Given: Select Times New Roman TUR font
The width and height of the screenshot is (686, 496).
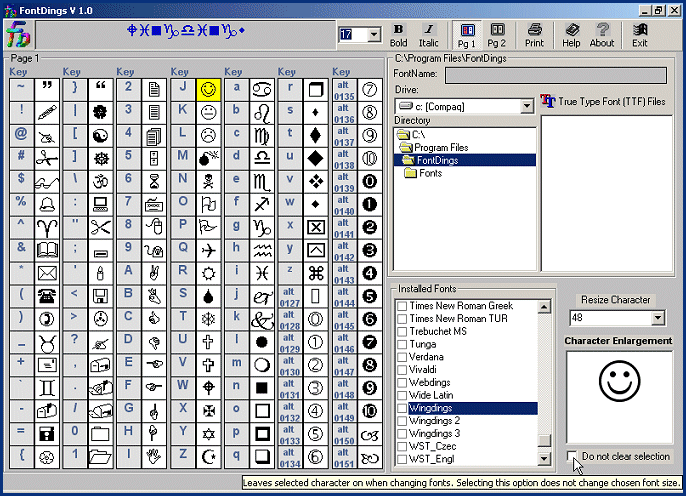Looking at the screenshot, I should coord(458,318).
